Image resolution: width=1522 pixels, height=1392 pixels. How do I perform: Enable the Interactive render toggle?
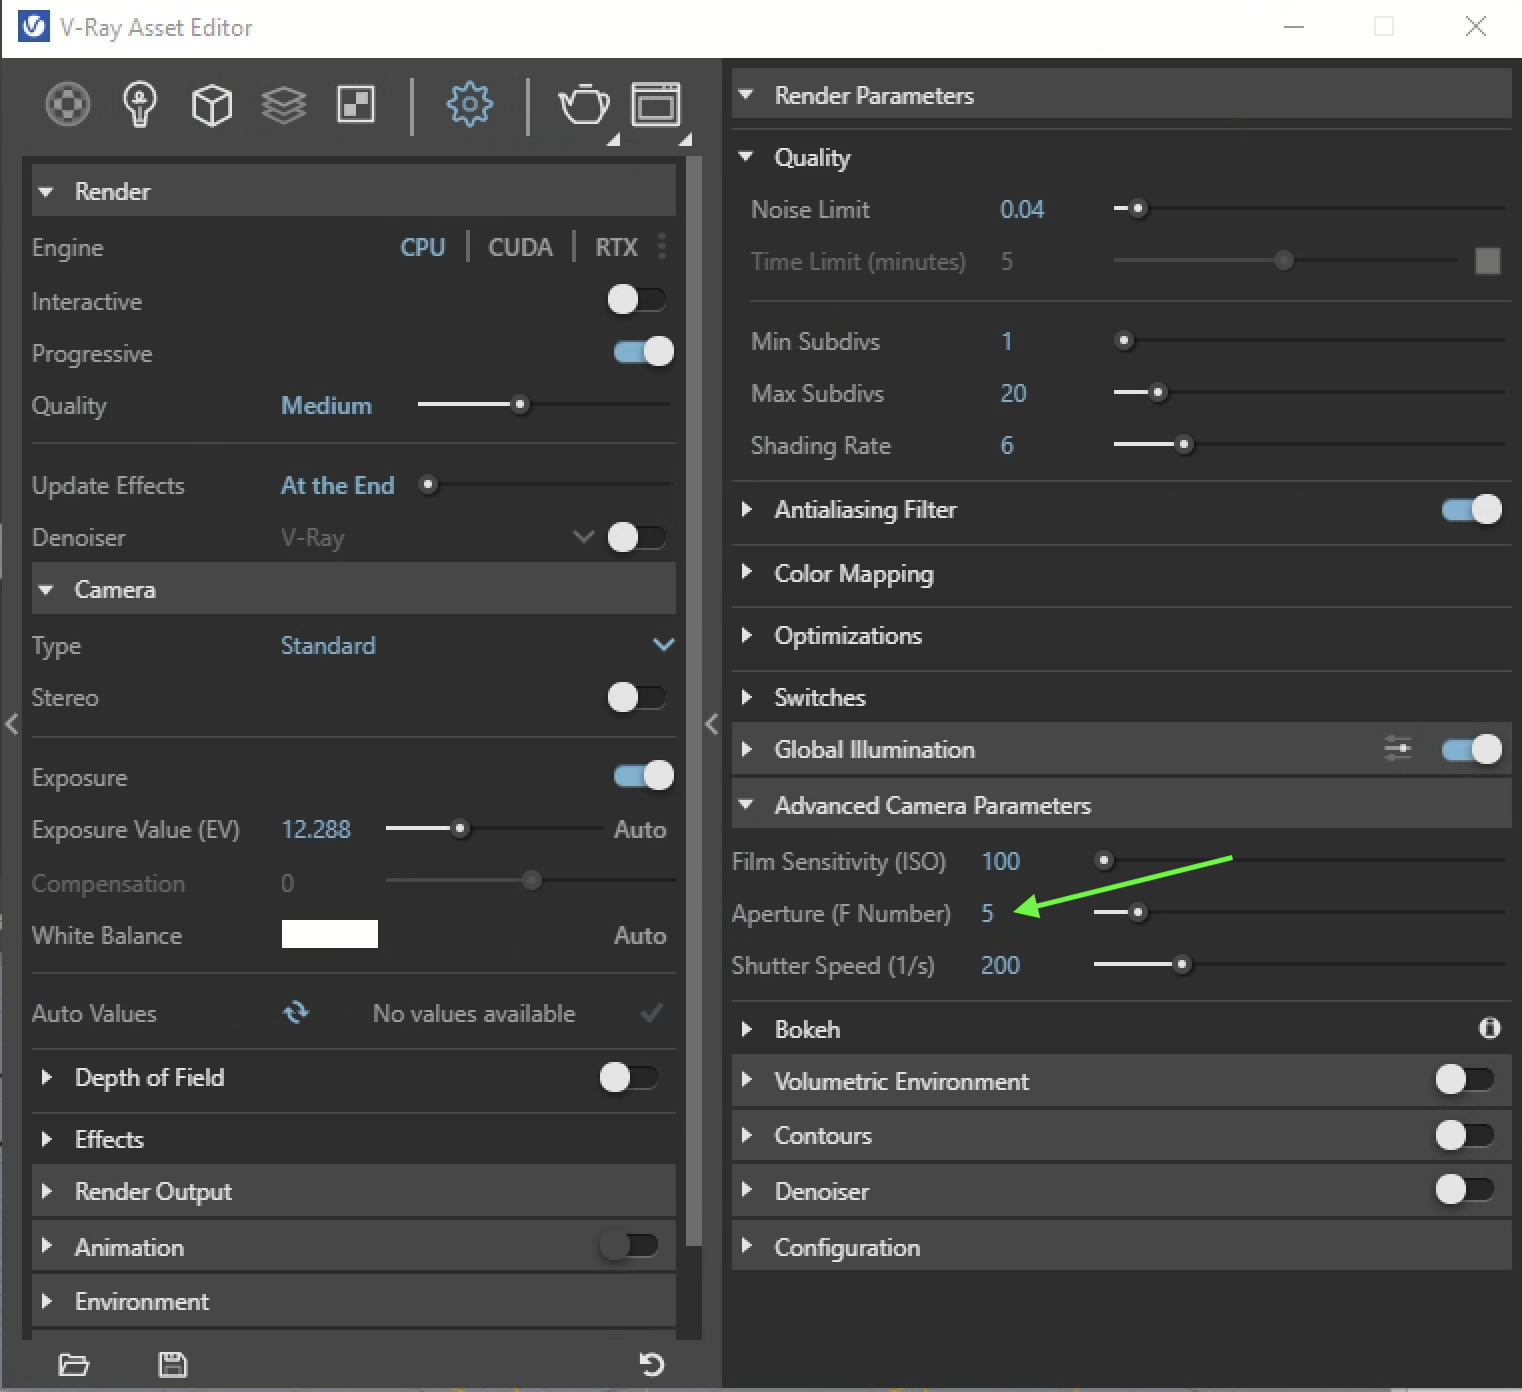pyautogui.click(x=636, y=299)
